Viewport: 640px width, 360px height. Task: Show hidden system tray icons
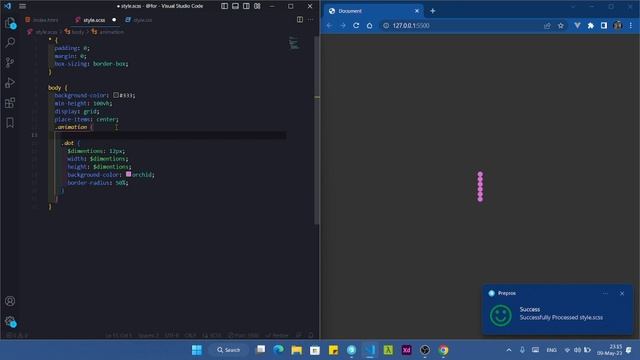(509, 350)
